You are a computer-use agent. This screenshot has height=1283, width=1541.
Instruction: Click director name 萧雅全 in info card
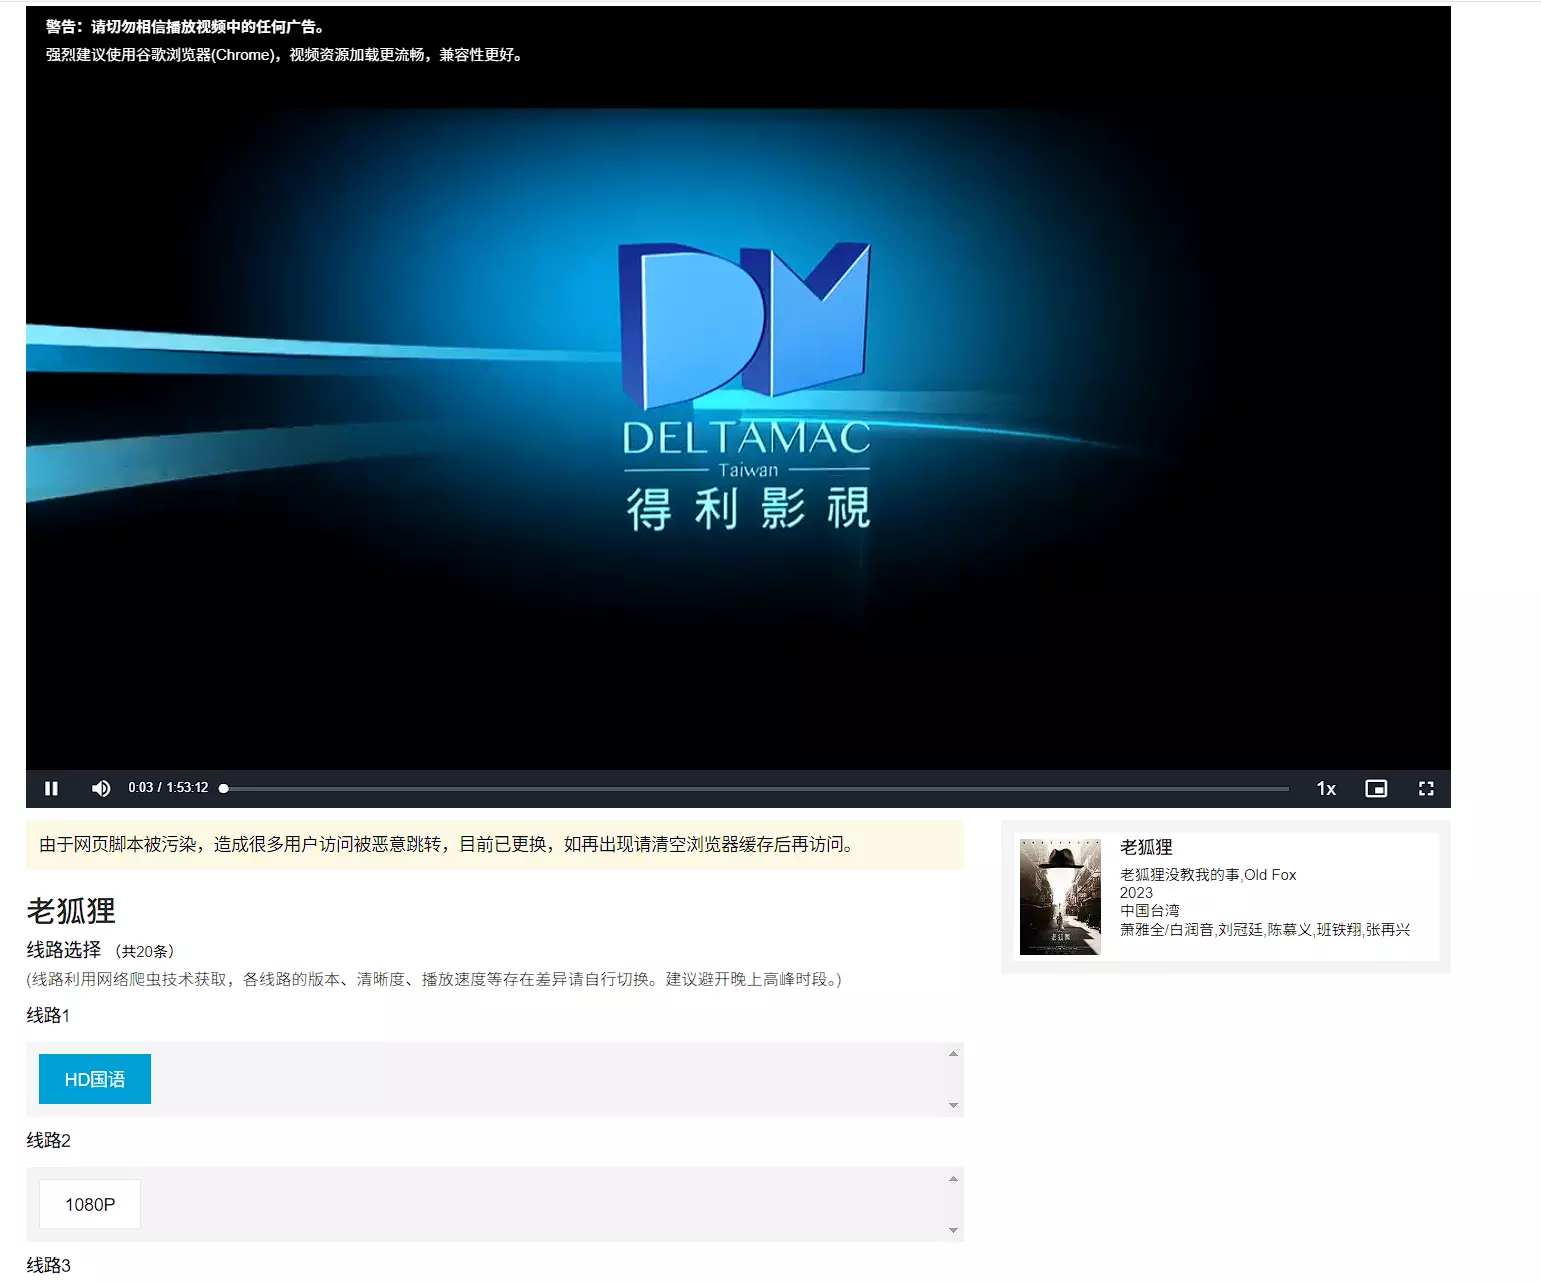tap(1141, 930)
